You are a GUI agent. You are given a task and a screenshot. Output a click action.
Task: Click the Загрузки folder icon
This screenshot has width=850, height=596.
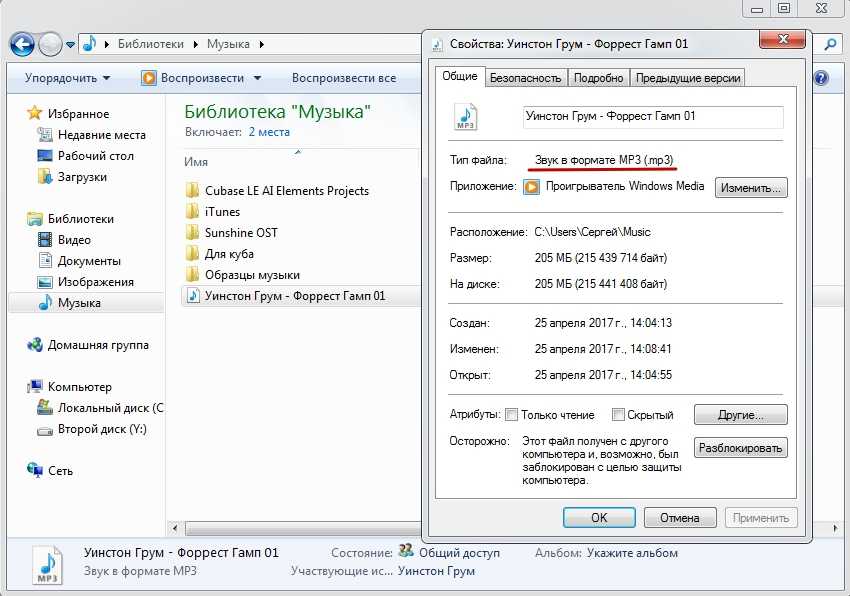pos(44,177)
